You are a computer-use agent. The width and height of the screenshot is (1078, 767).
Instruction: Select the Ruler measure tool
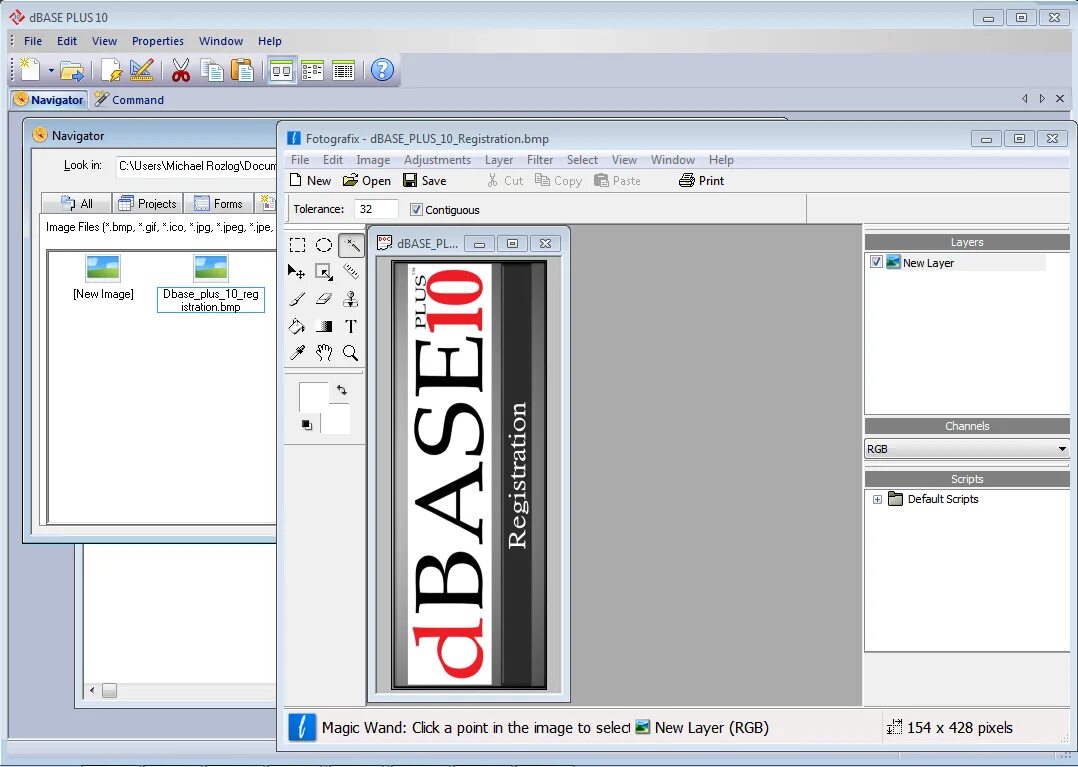pyautogui.click(x=351, y=272)
